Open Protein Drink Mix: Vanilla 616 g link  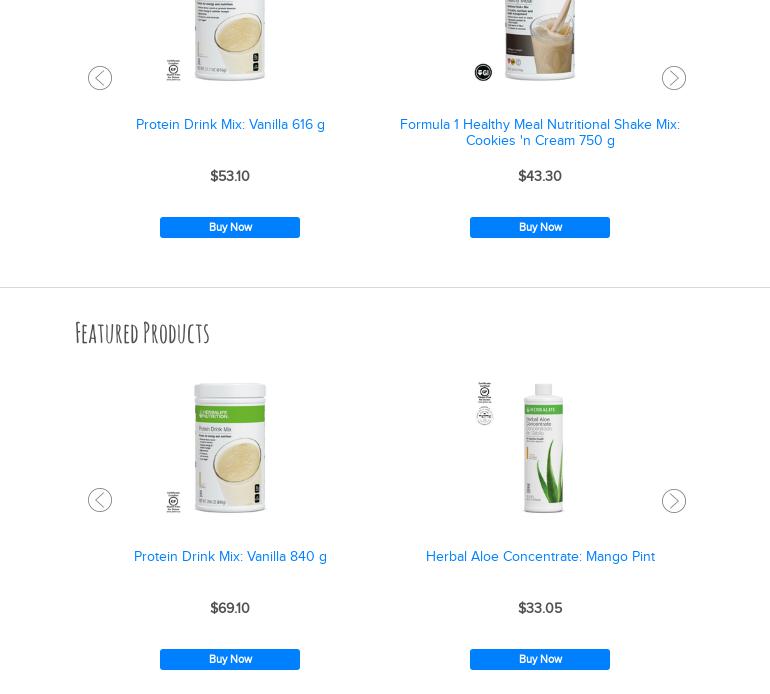tap(230, 124)
